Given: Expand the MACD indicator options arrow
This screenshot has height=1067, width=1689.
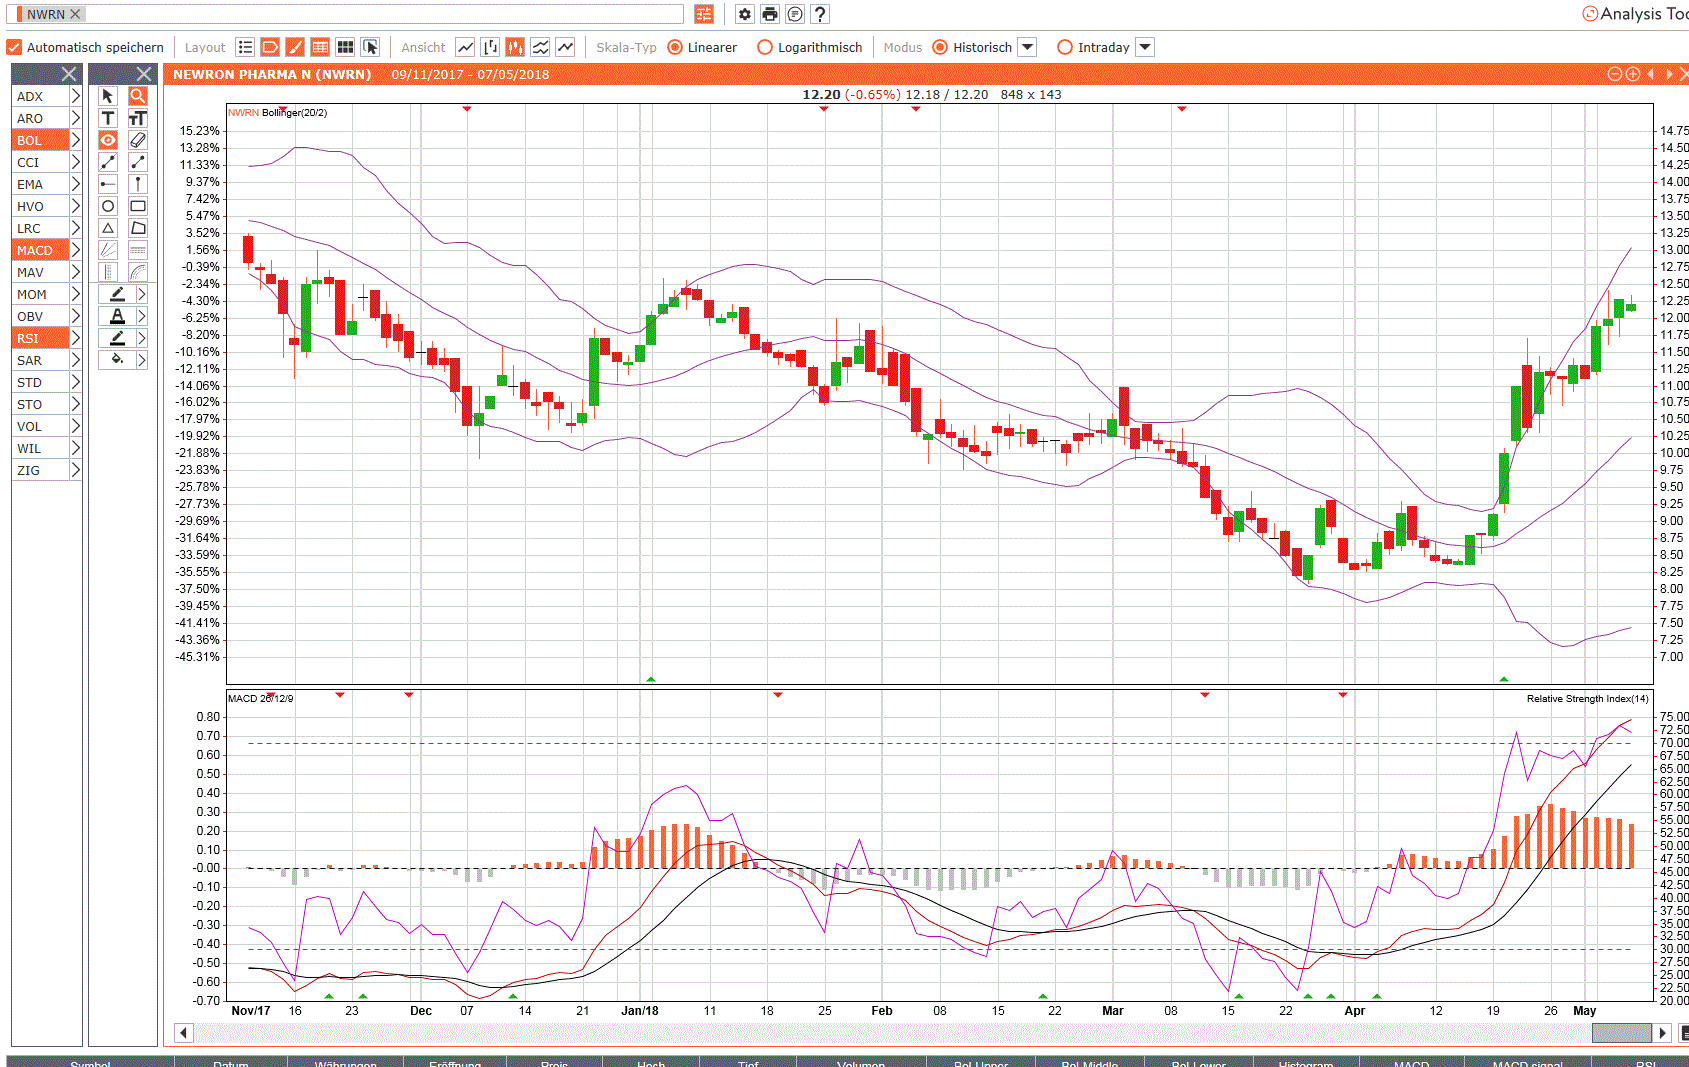Looking at the screenshot, I should (75, 250).
